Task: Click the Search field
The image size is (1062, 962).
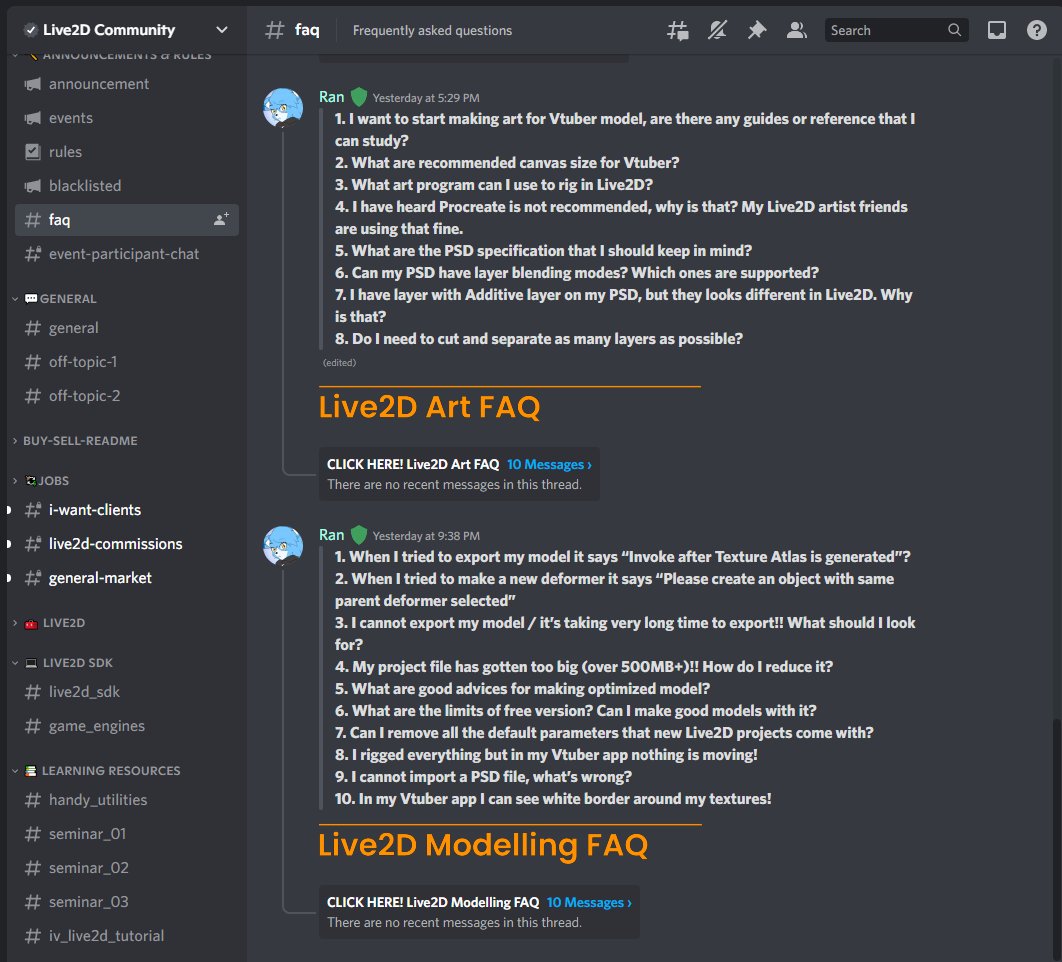Action: click(x=889, y=30)
